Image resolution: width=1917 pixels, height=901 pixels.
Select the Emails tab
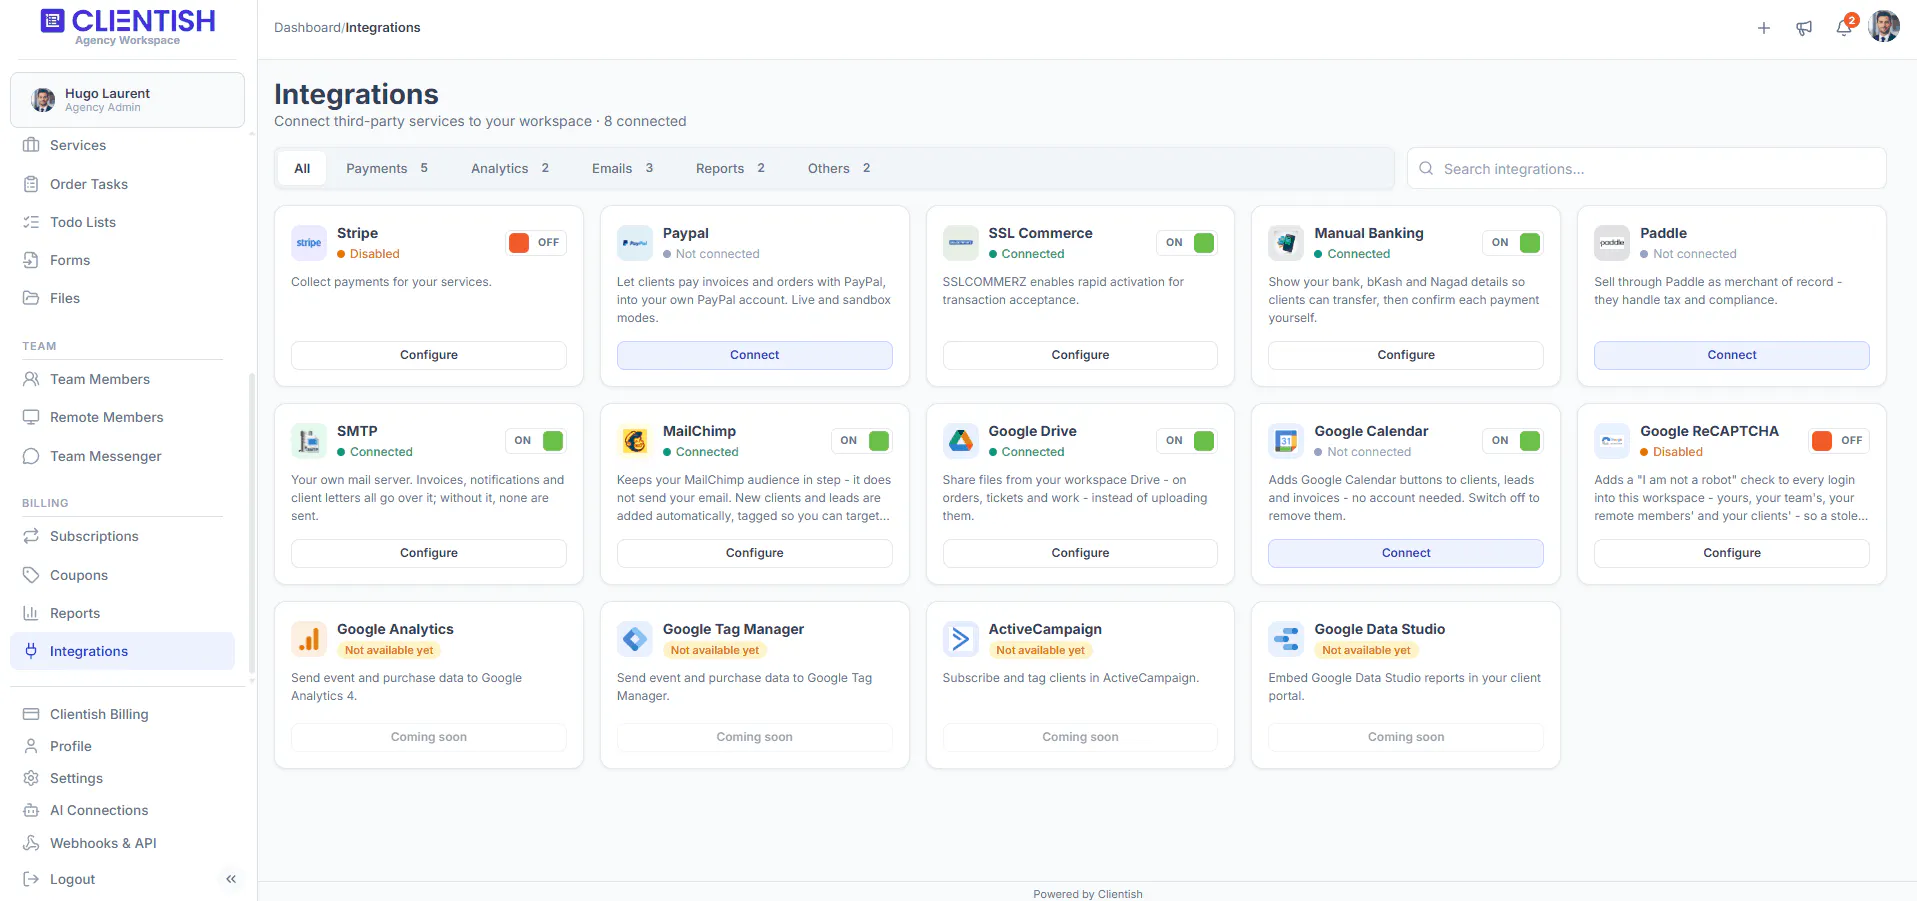[x=622, y=169]
